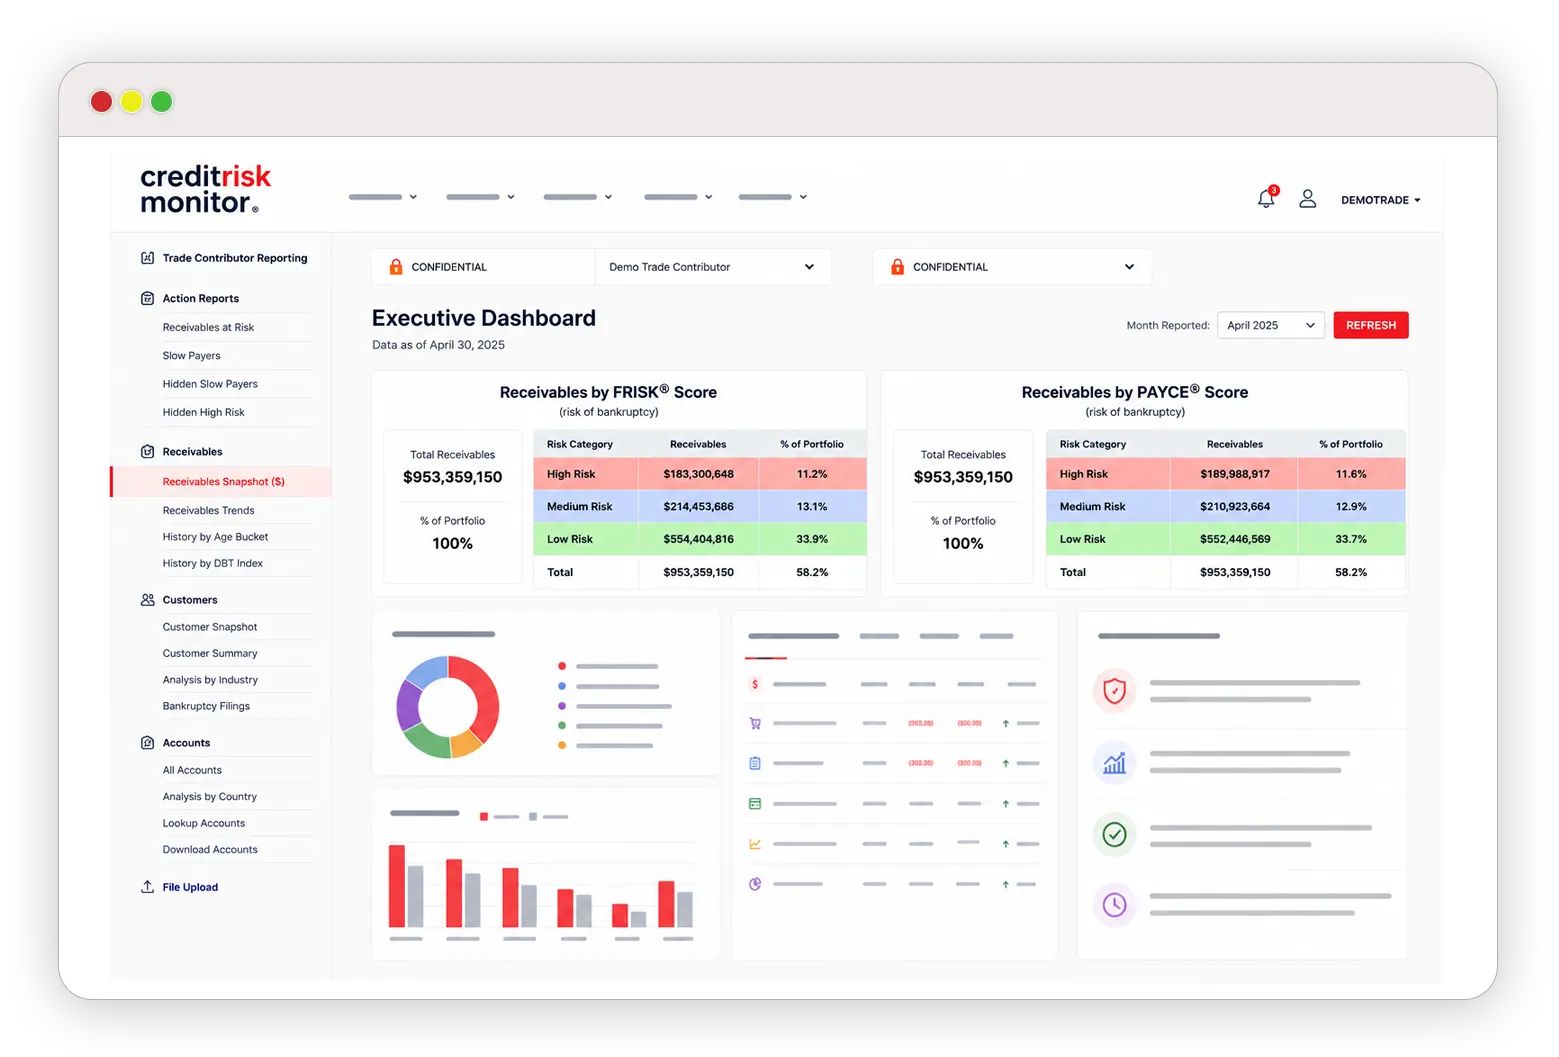The height and width of the screenshot is (1057, 1559).
Task: Click the PAYCE High Risk $189,988,917 cell
Action: point(1235,474)
